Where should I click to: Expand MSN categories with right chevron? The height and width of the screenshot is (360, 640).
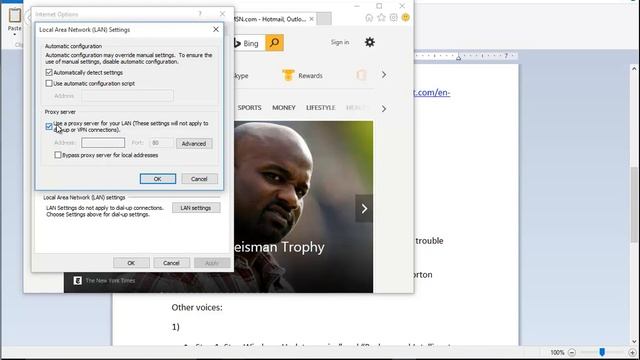click(x=384, y=109)
